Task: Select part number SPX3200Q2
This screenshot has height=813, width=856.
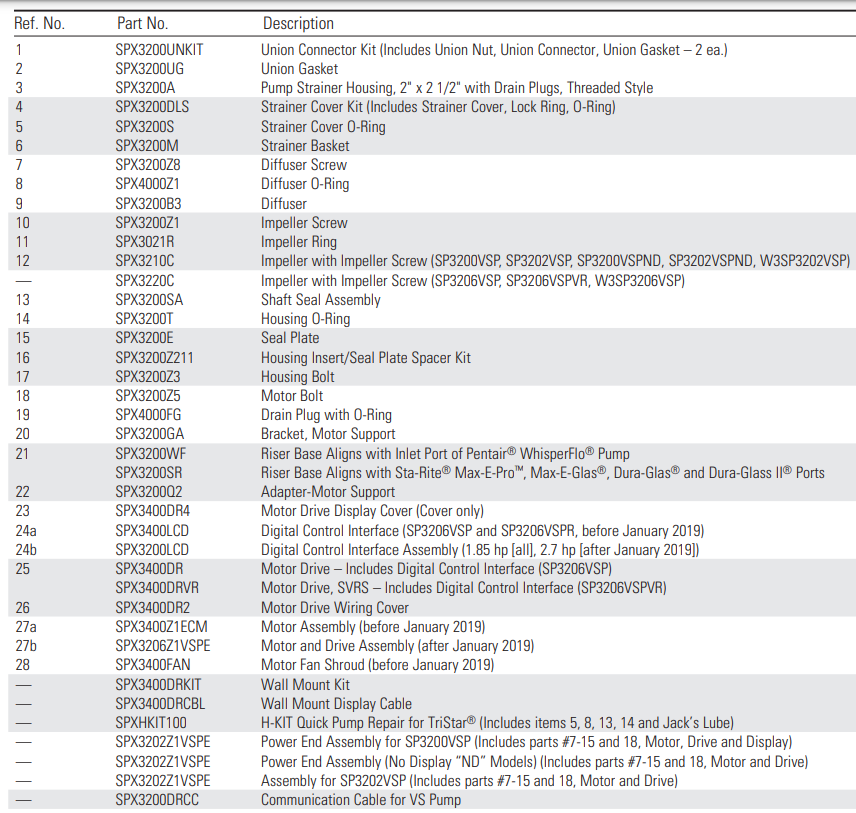Action: [x=148, y=492]
